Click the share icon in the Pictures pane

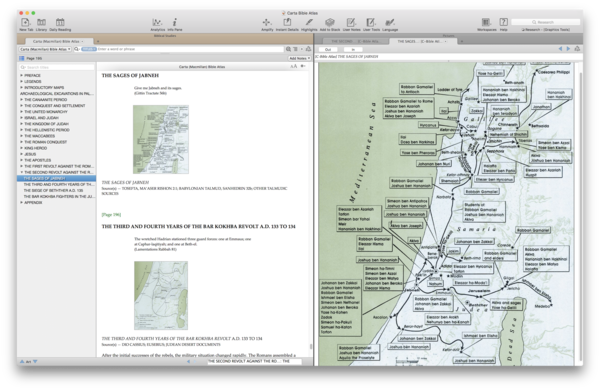pos(577,49)
